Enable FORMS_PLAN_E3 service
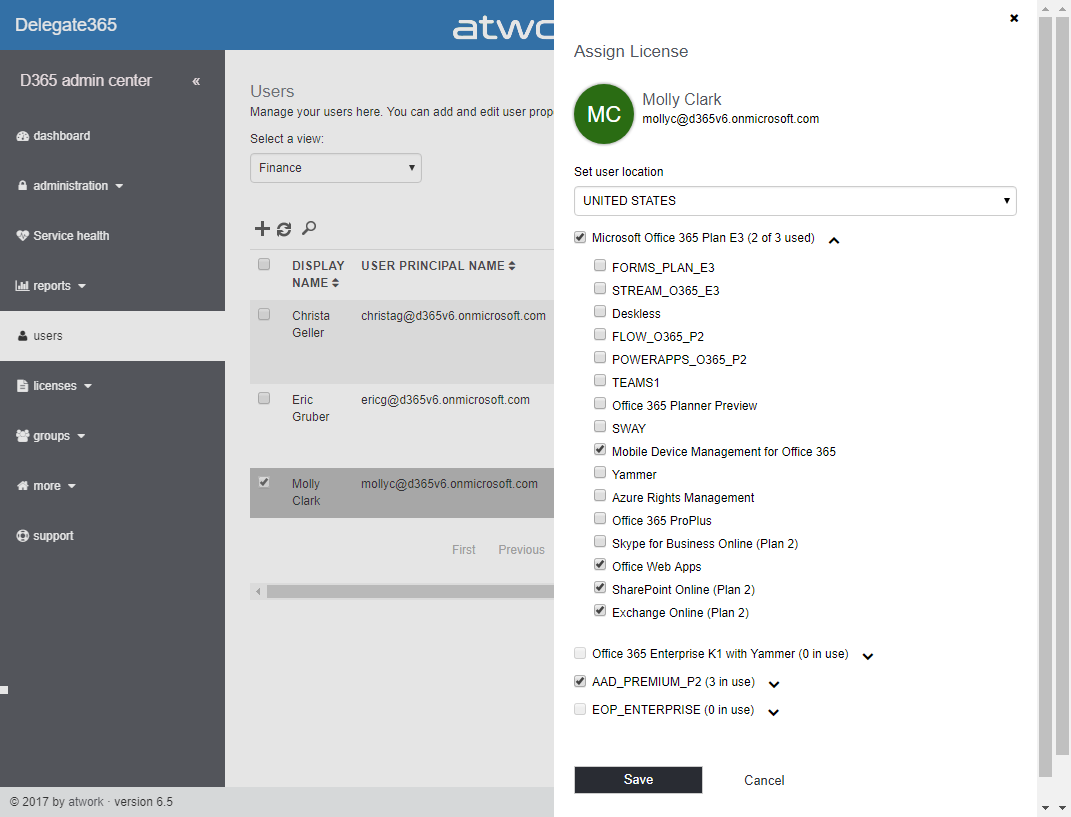Viewport: 1071px width, 817px height. (x=600, y=265)
